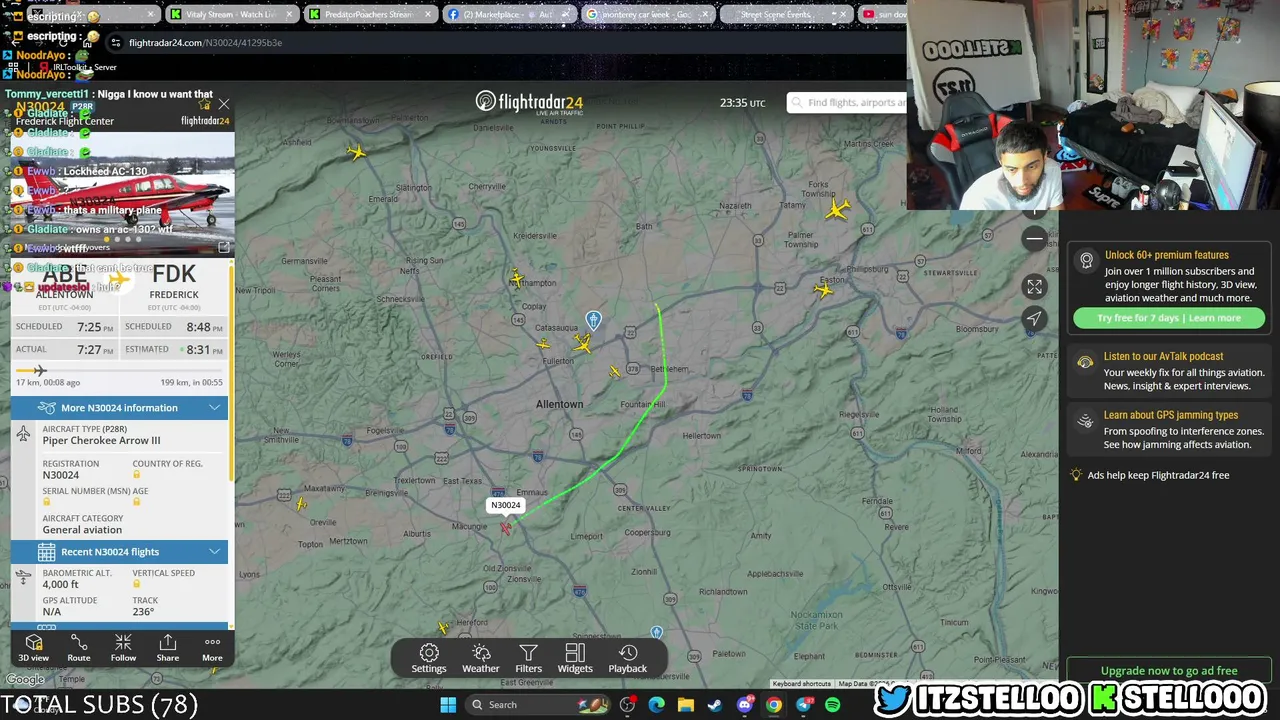This screenshot has height=720, width=1280.
Task: Expand Recent N30024 flights section
Action: [x=120, y=552]
